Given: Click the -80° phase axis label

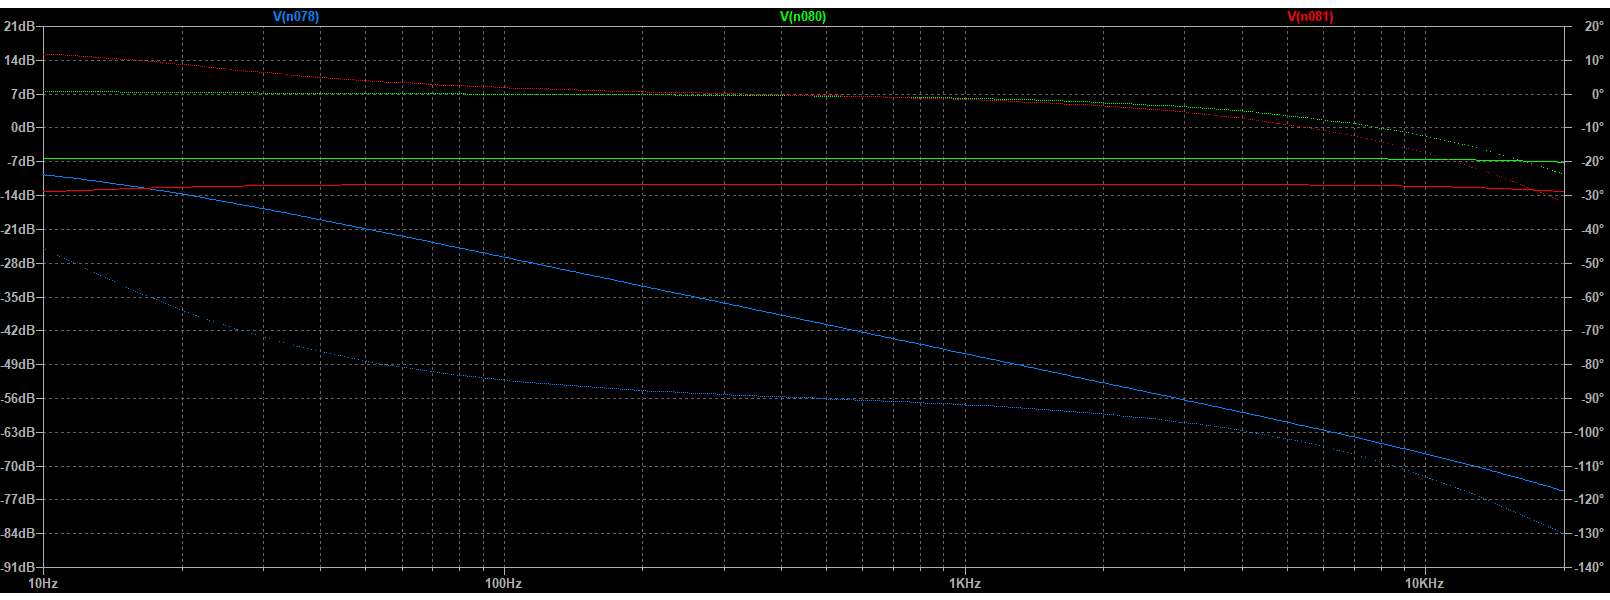Looking at the screenshot, I should pos(1592,365).
